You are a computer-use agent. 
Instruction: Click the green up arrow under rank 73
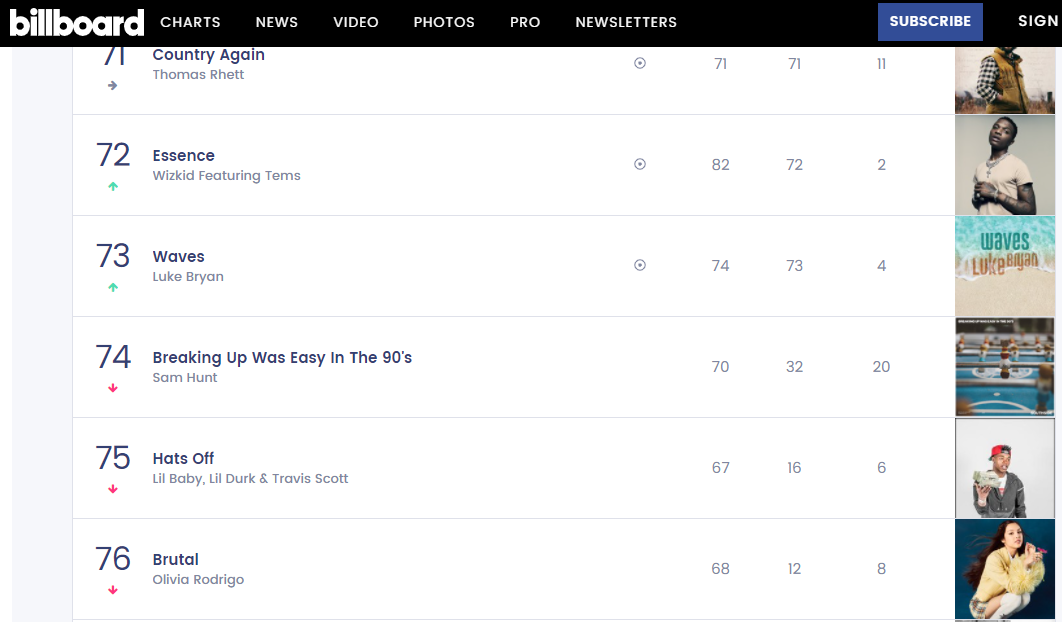pyautogui.click(x=113, y=288)
